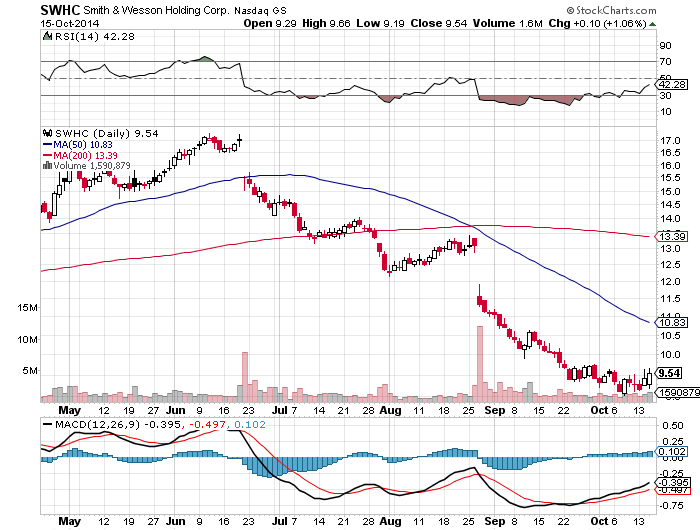Click the MA(50) 10.83 legend text
This screenshot has width=700, height=530.
tap(83, 145)
